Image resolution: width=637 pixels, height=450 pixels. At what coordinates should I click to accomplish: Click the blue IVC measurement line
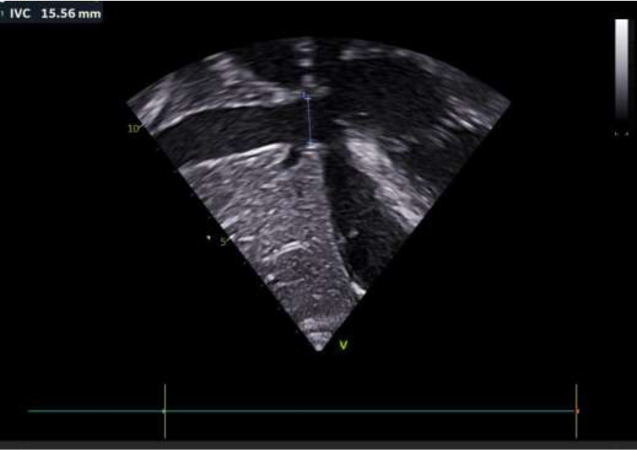[309, 120]
